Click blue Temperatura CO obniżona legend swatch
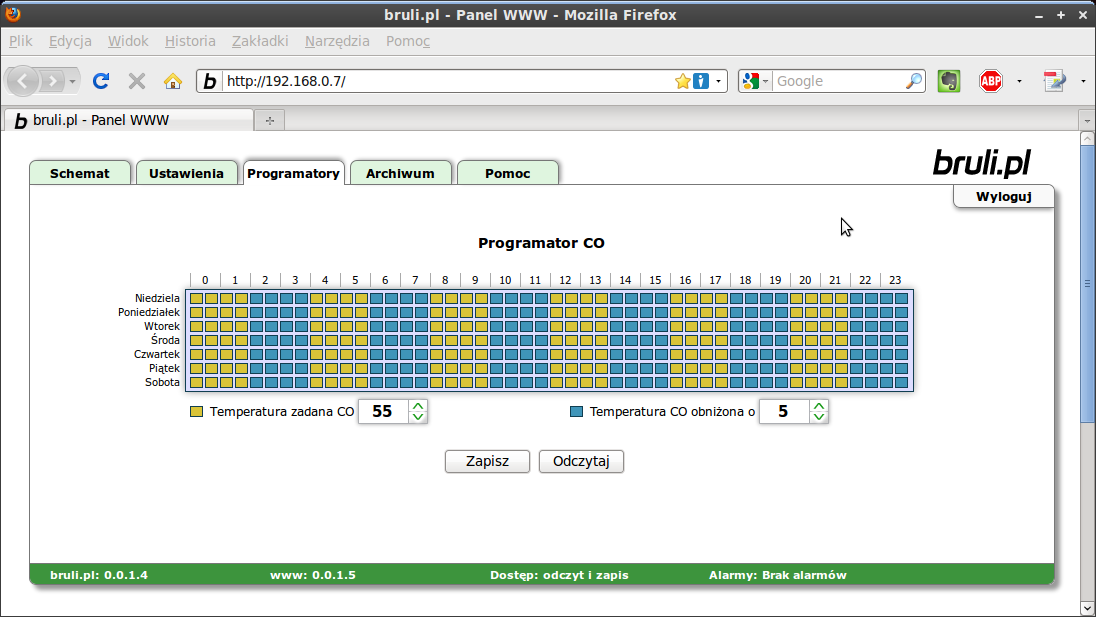The height and width of the screenshot is (617, 1096). point(577,412)
